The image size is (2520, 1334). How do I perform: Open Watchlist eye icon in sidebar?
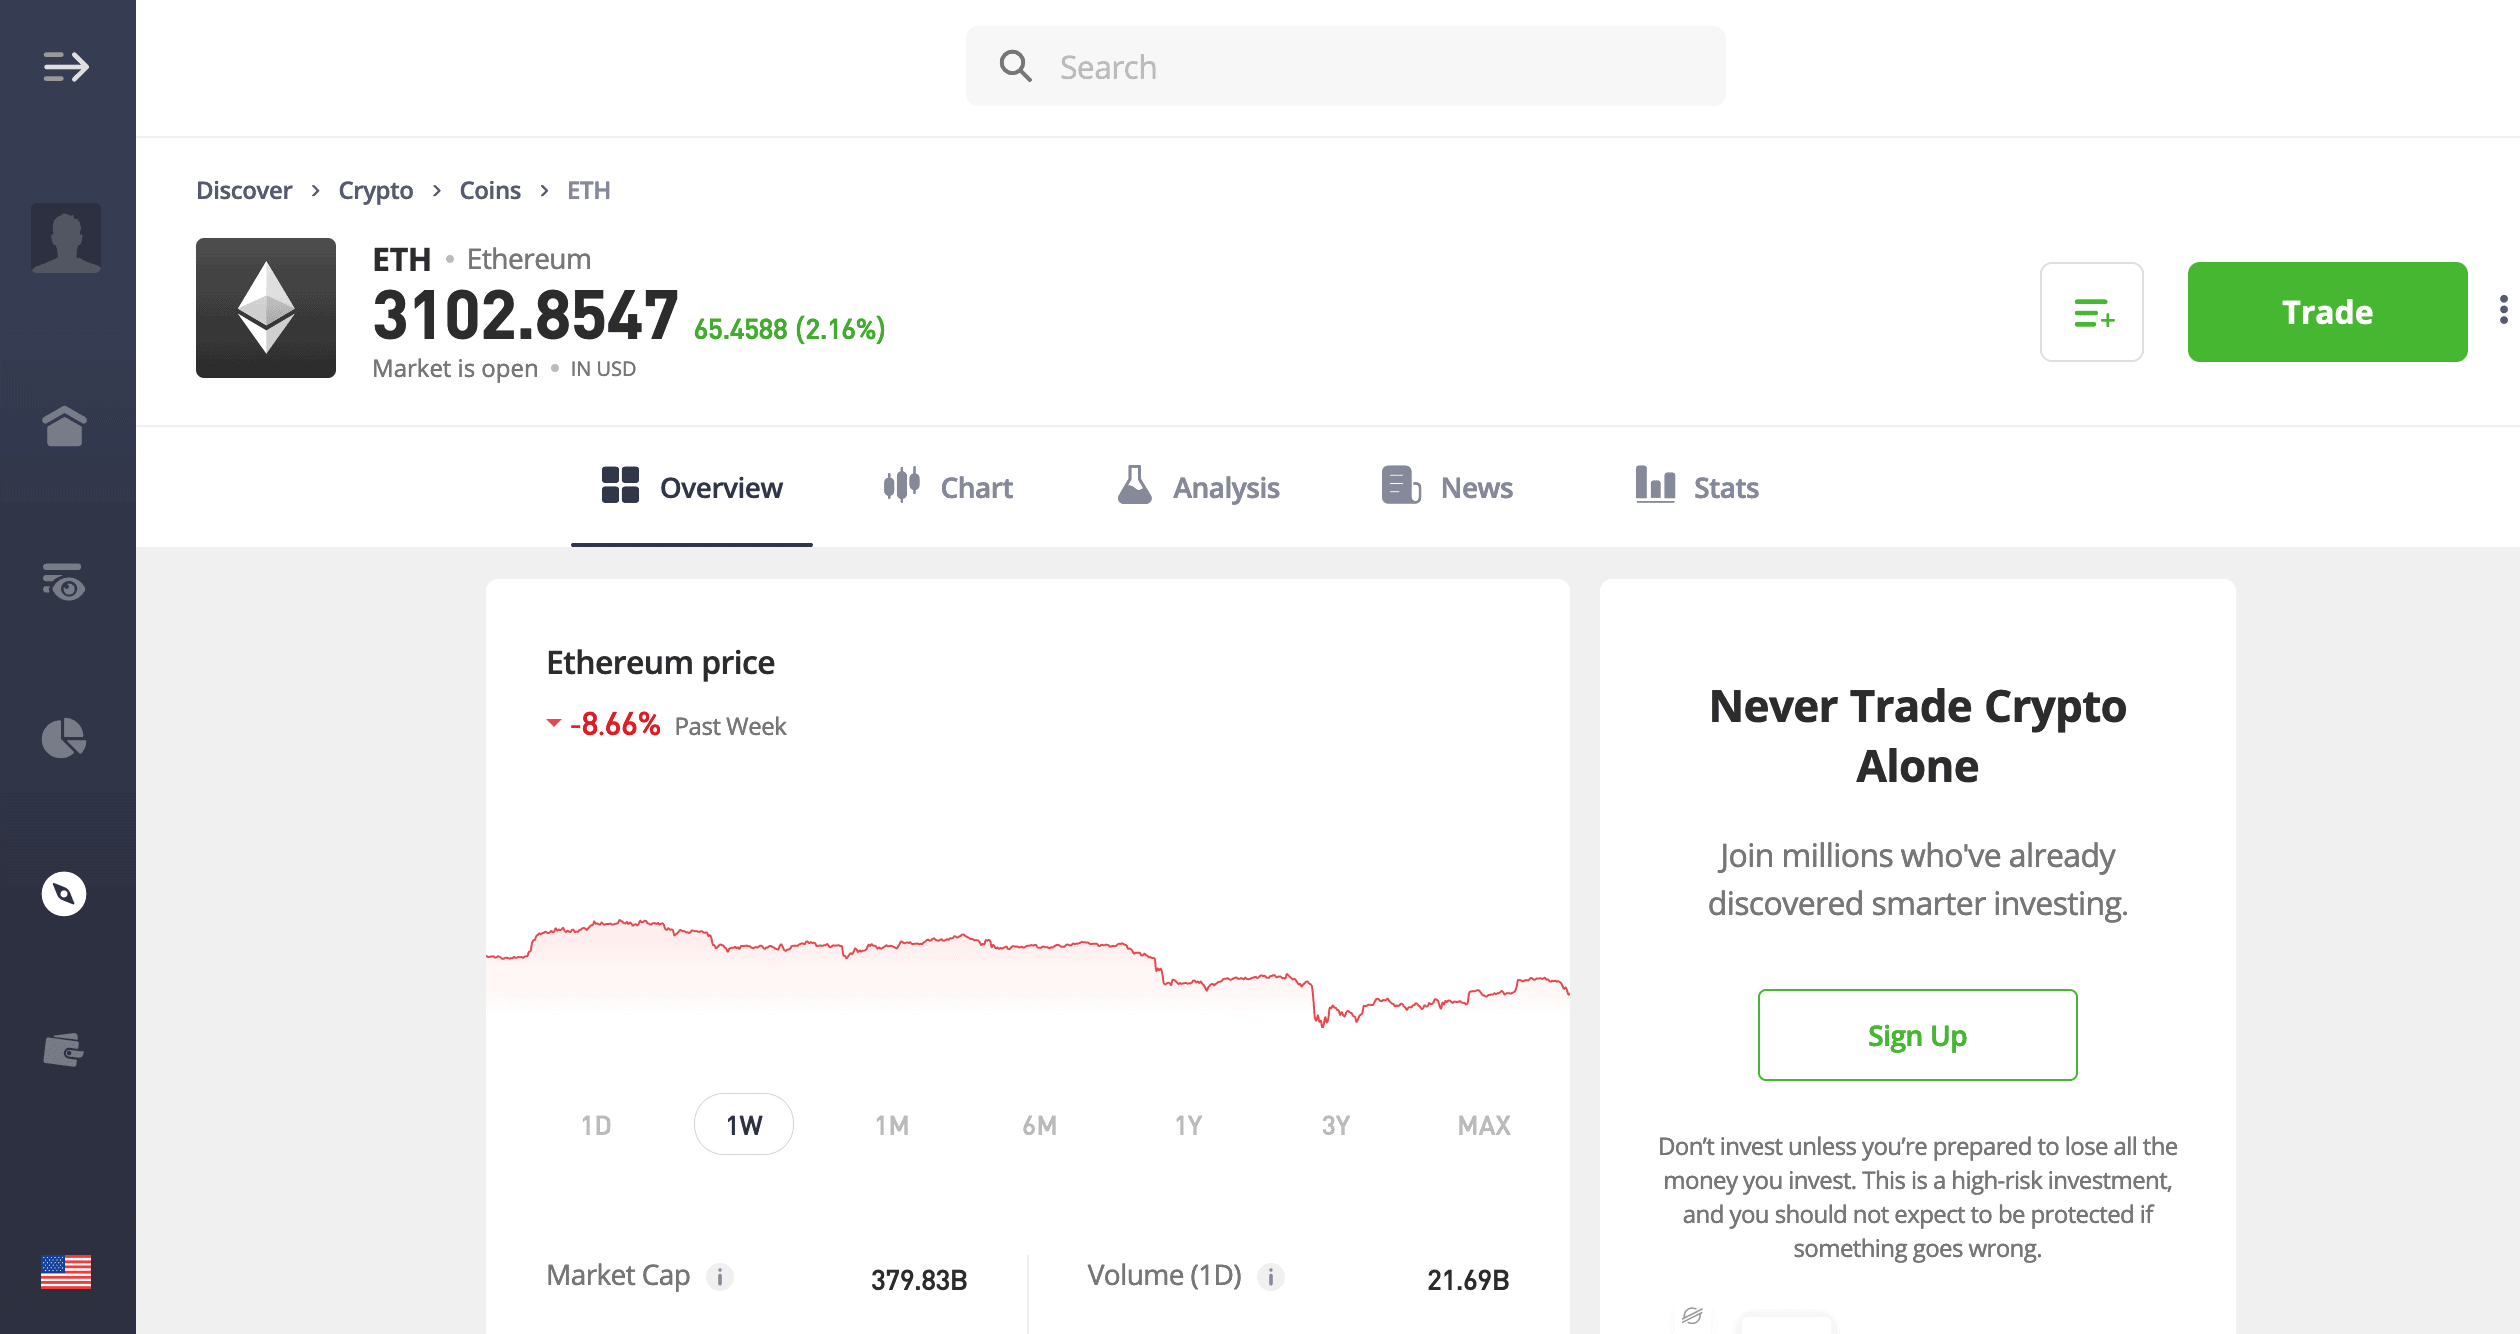click(x=65, y=582)
